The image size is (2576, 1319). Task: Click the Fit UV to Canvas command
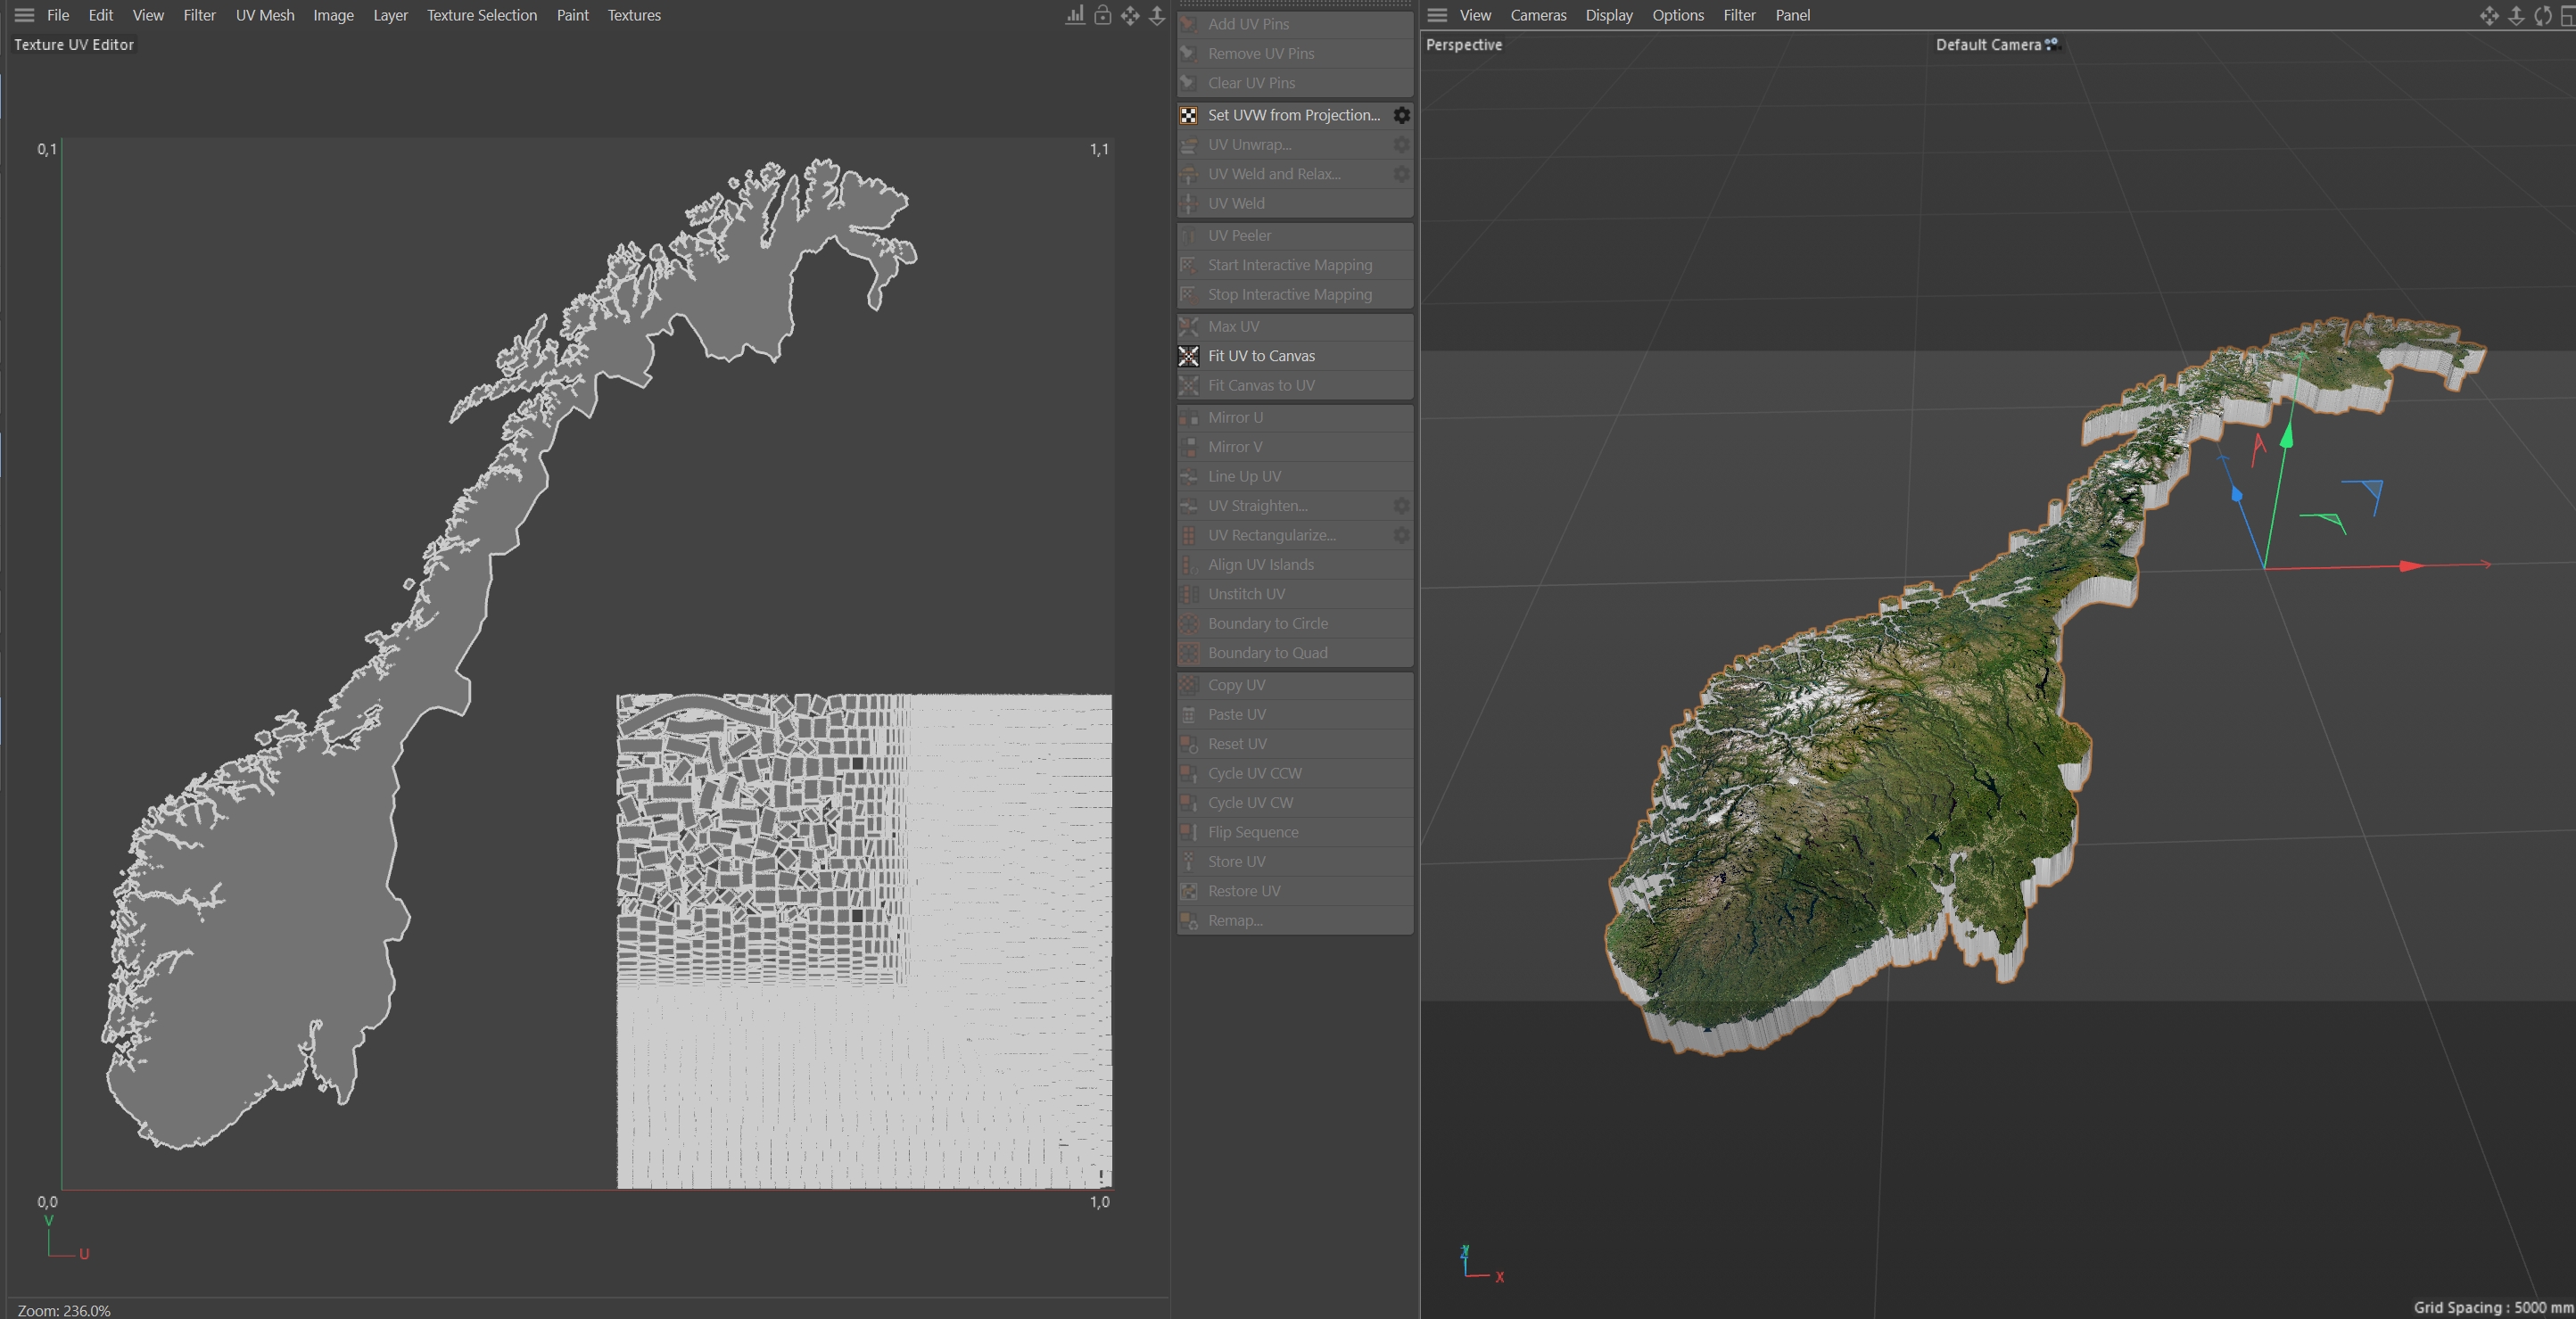point(1261,356)
